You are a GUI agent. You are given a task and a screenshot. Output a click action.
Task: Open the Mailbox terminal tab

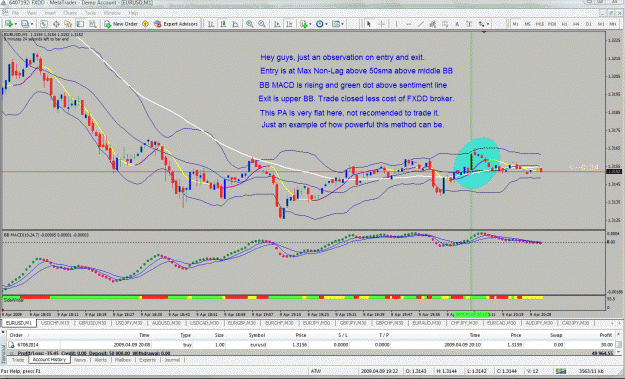coord(123,360)
